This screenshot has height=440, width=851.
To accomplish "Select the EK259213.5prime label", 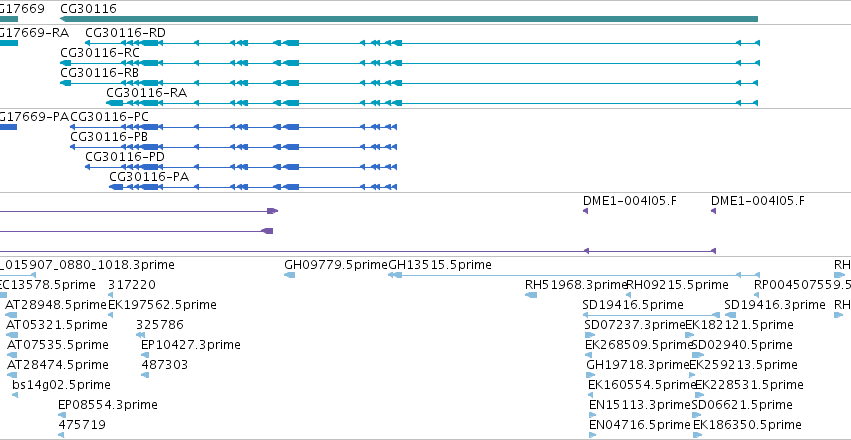I will [743, 365].
